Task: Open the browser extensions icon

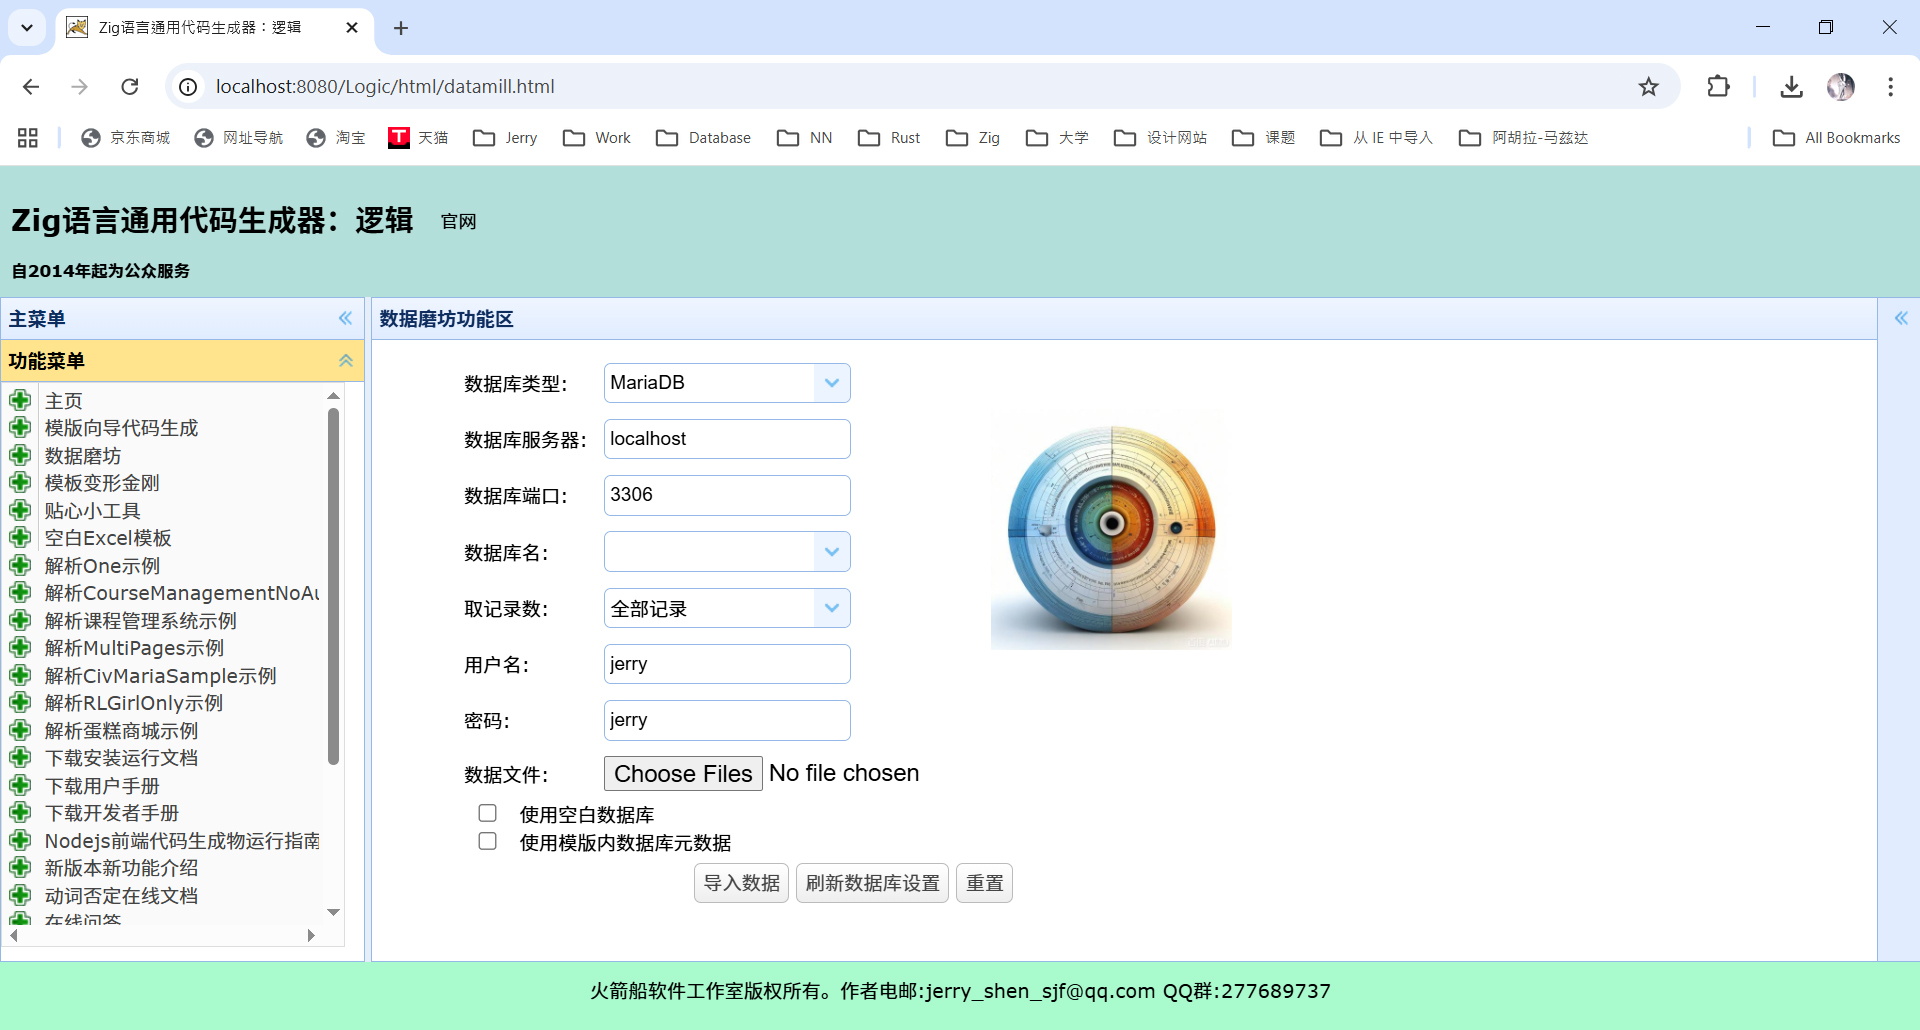Action: click(x=1718, y=87)
